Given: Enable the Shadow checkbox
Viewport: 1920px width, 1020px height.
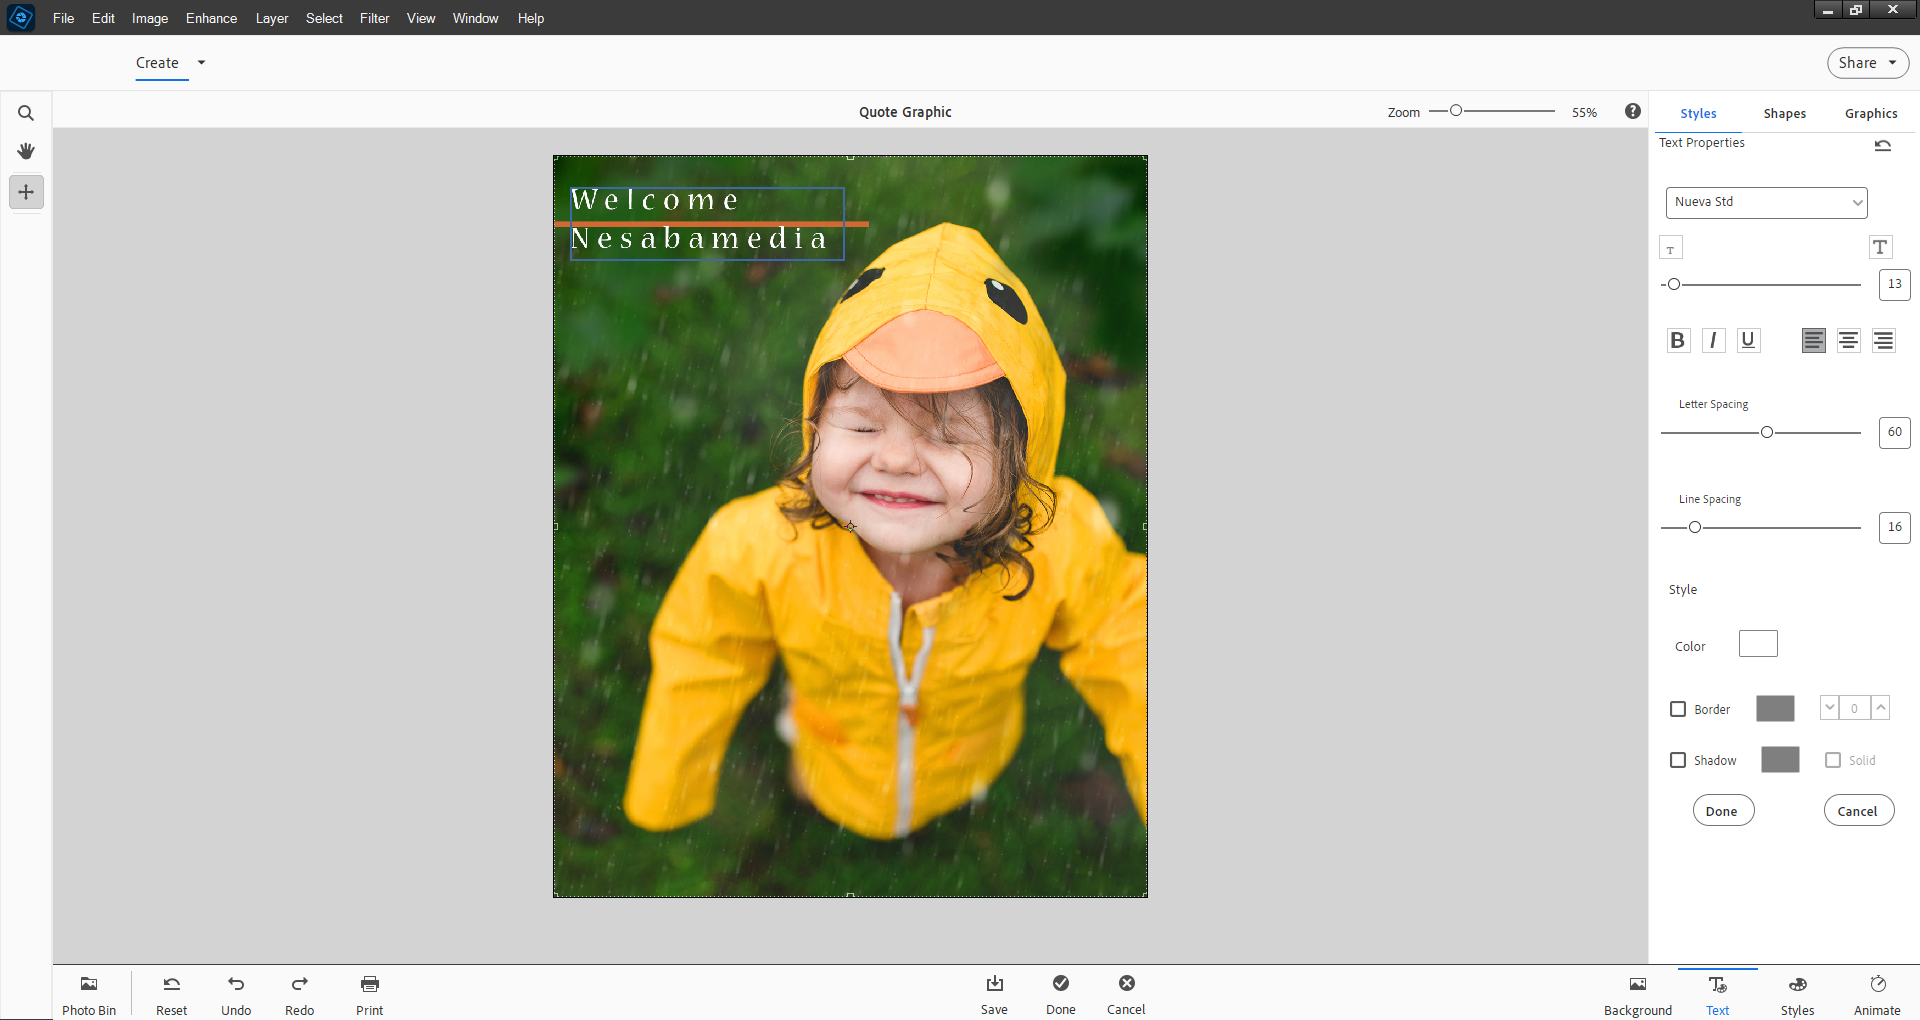Looking at the screenshot, I should tap(1678, 760).
